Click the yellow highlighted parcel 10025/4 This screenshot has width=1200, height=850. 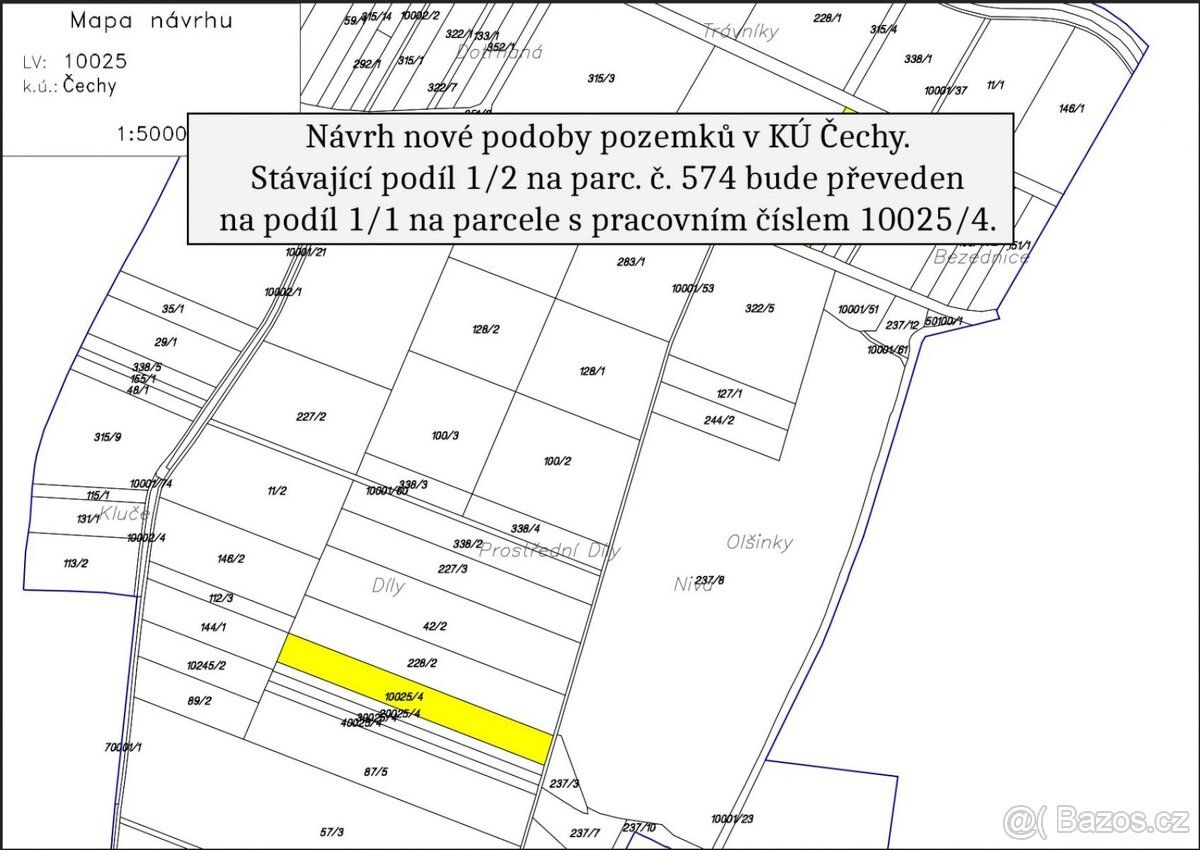point(415,698)
